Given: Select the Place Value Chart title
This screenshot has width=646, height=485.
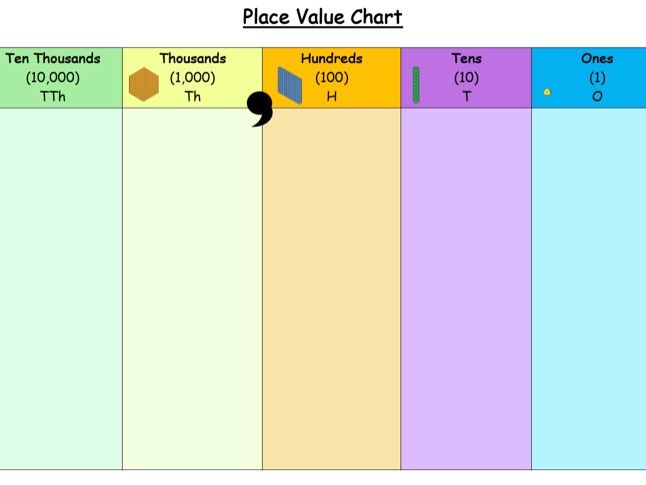Looking at the screenshot, I should click(x=323, y=18).
